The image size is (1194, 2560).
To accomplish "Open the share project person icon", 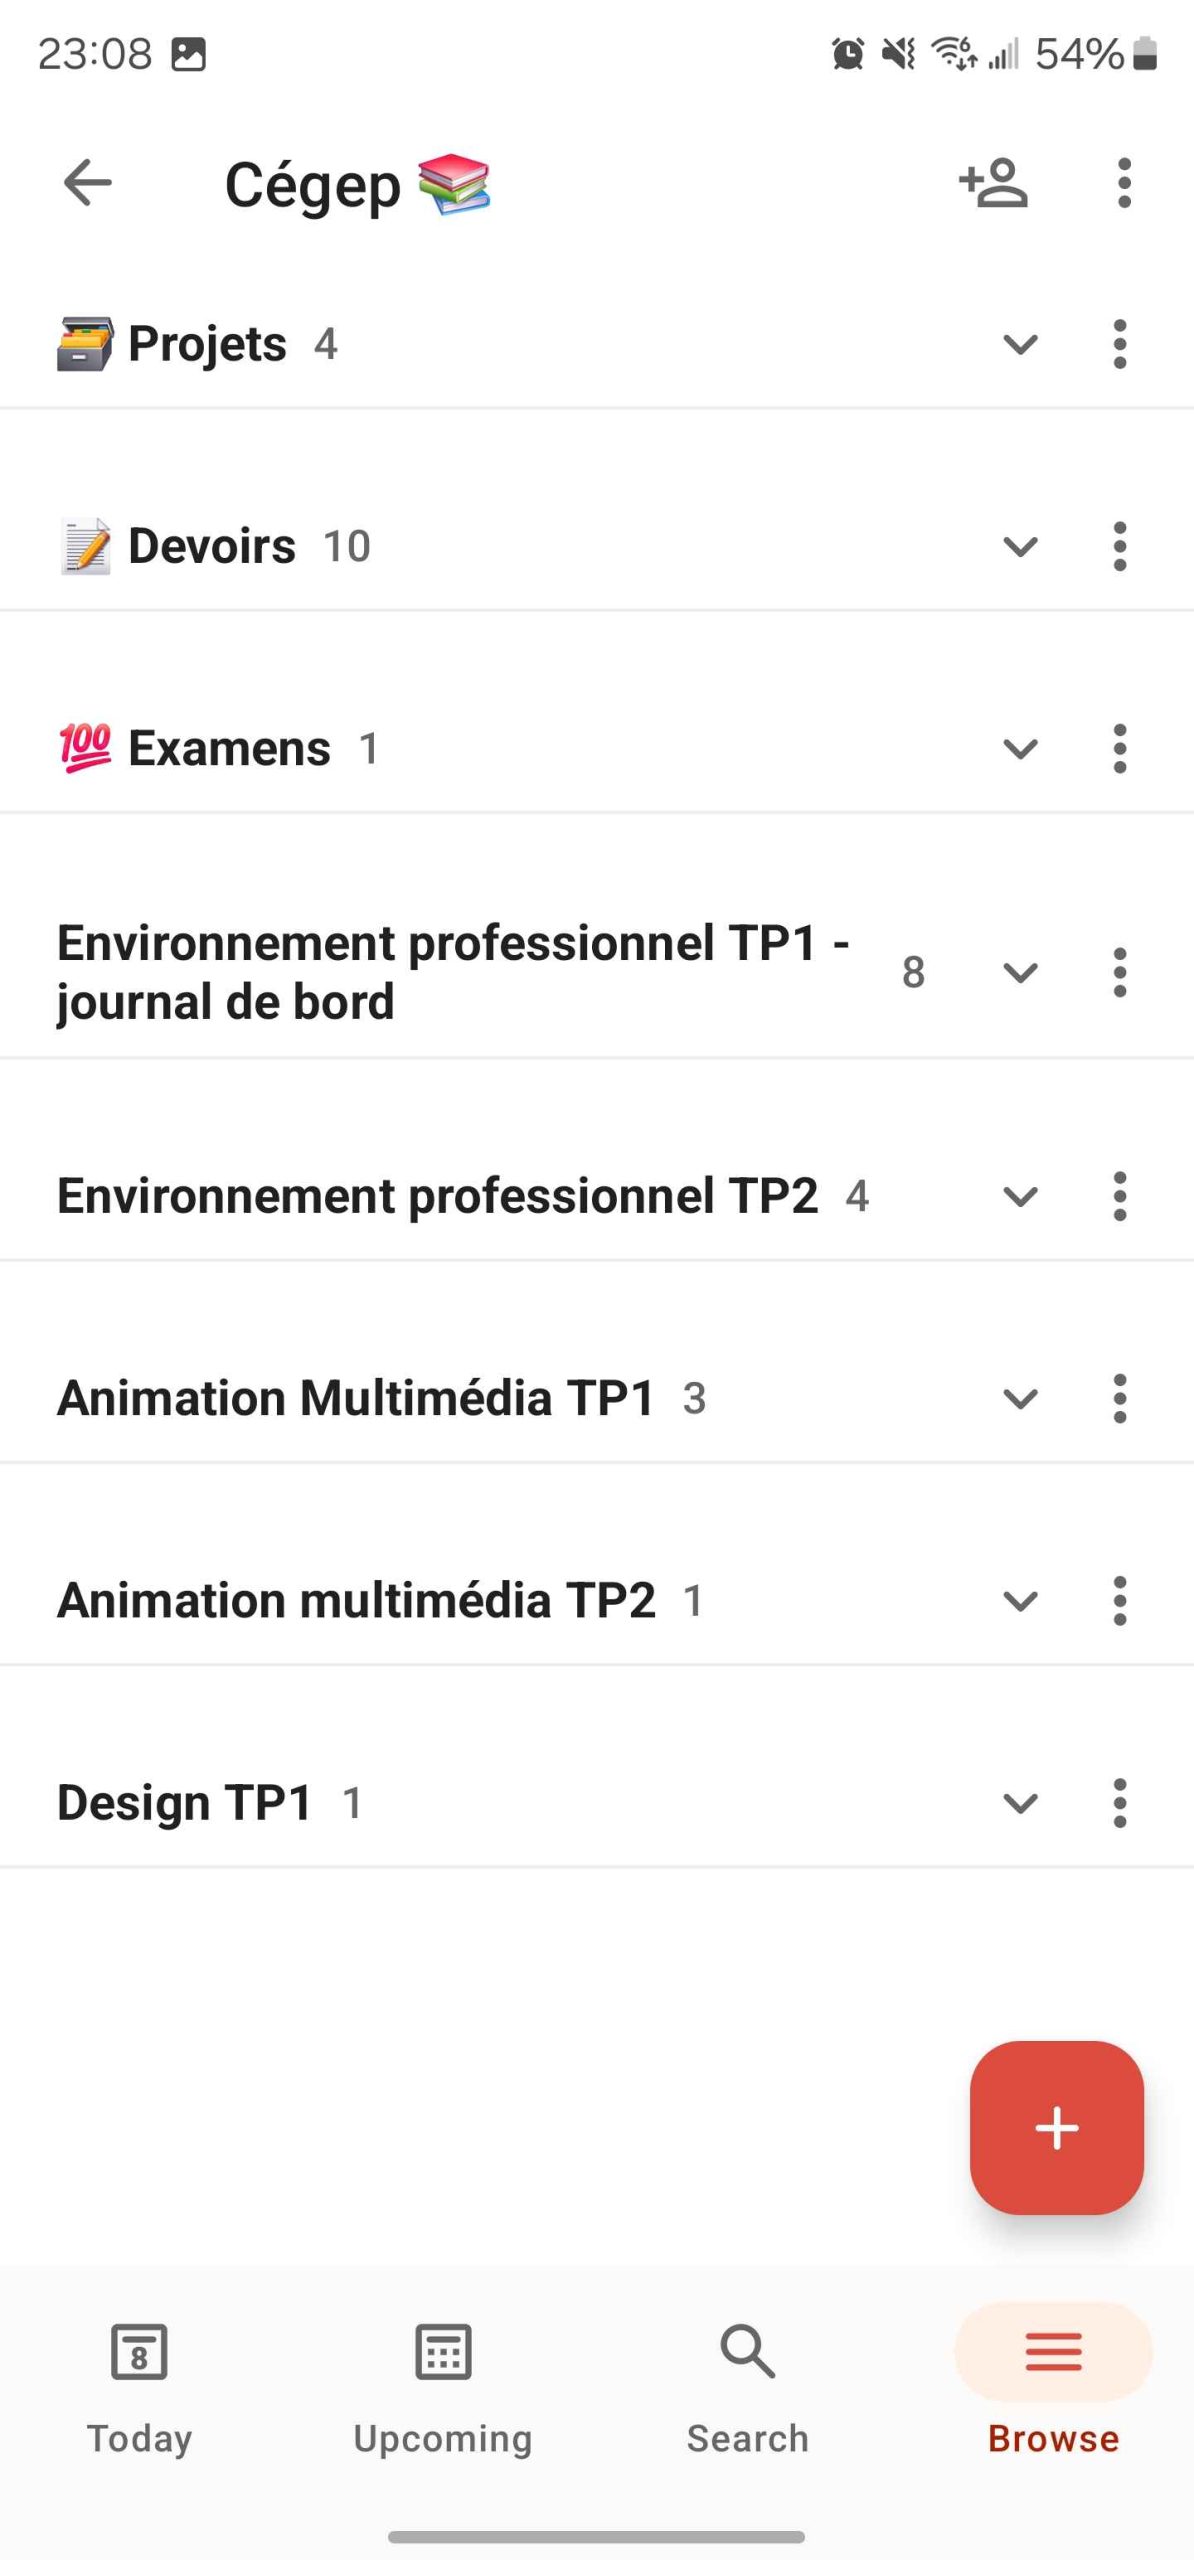I will tap(993, 184).
